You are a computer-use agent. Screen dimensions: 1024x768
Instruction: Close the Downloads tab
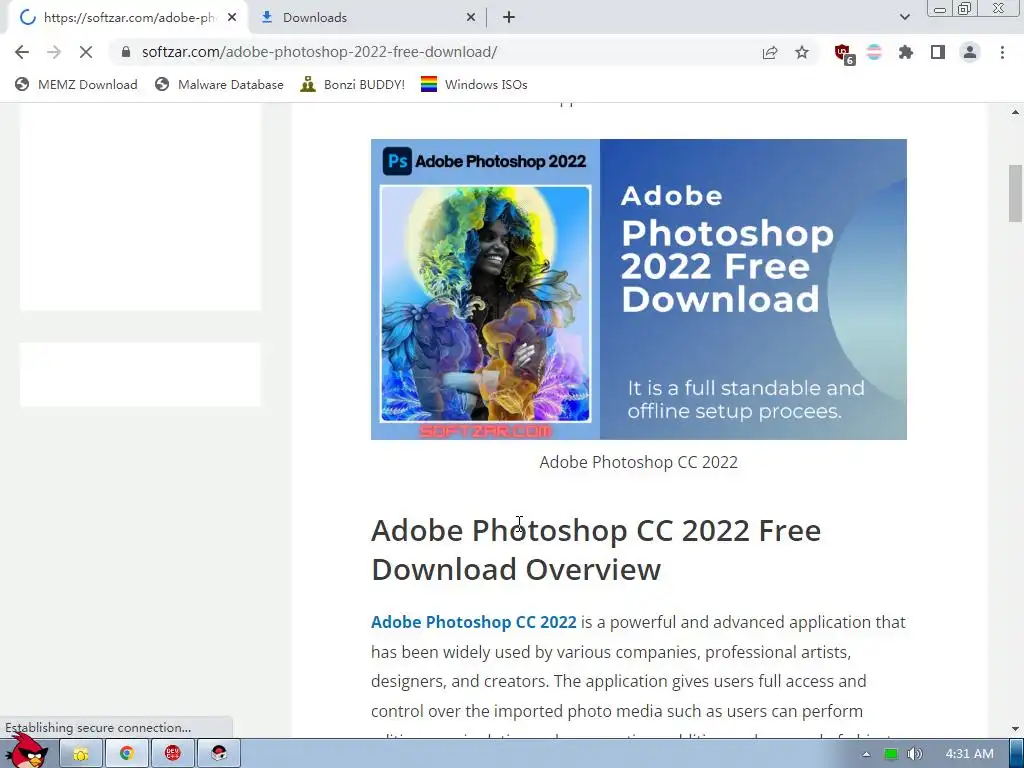[x=471, y=18]
